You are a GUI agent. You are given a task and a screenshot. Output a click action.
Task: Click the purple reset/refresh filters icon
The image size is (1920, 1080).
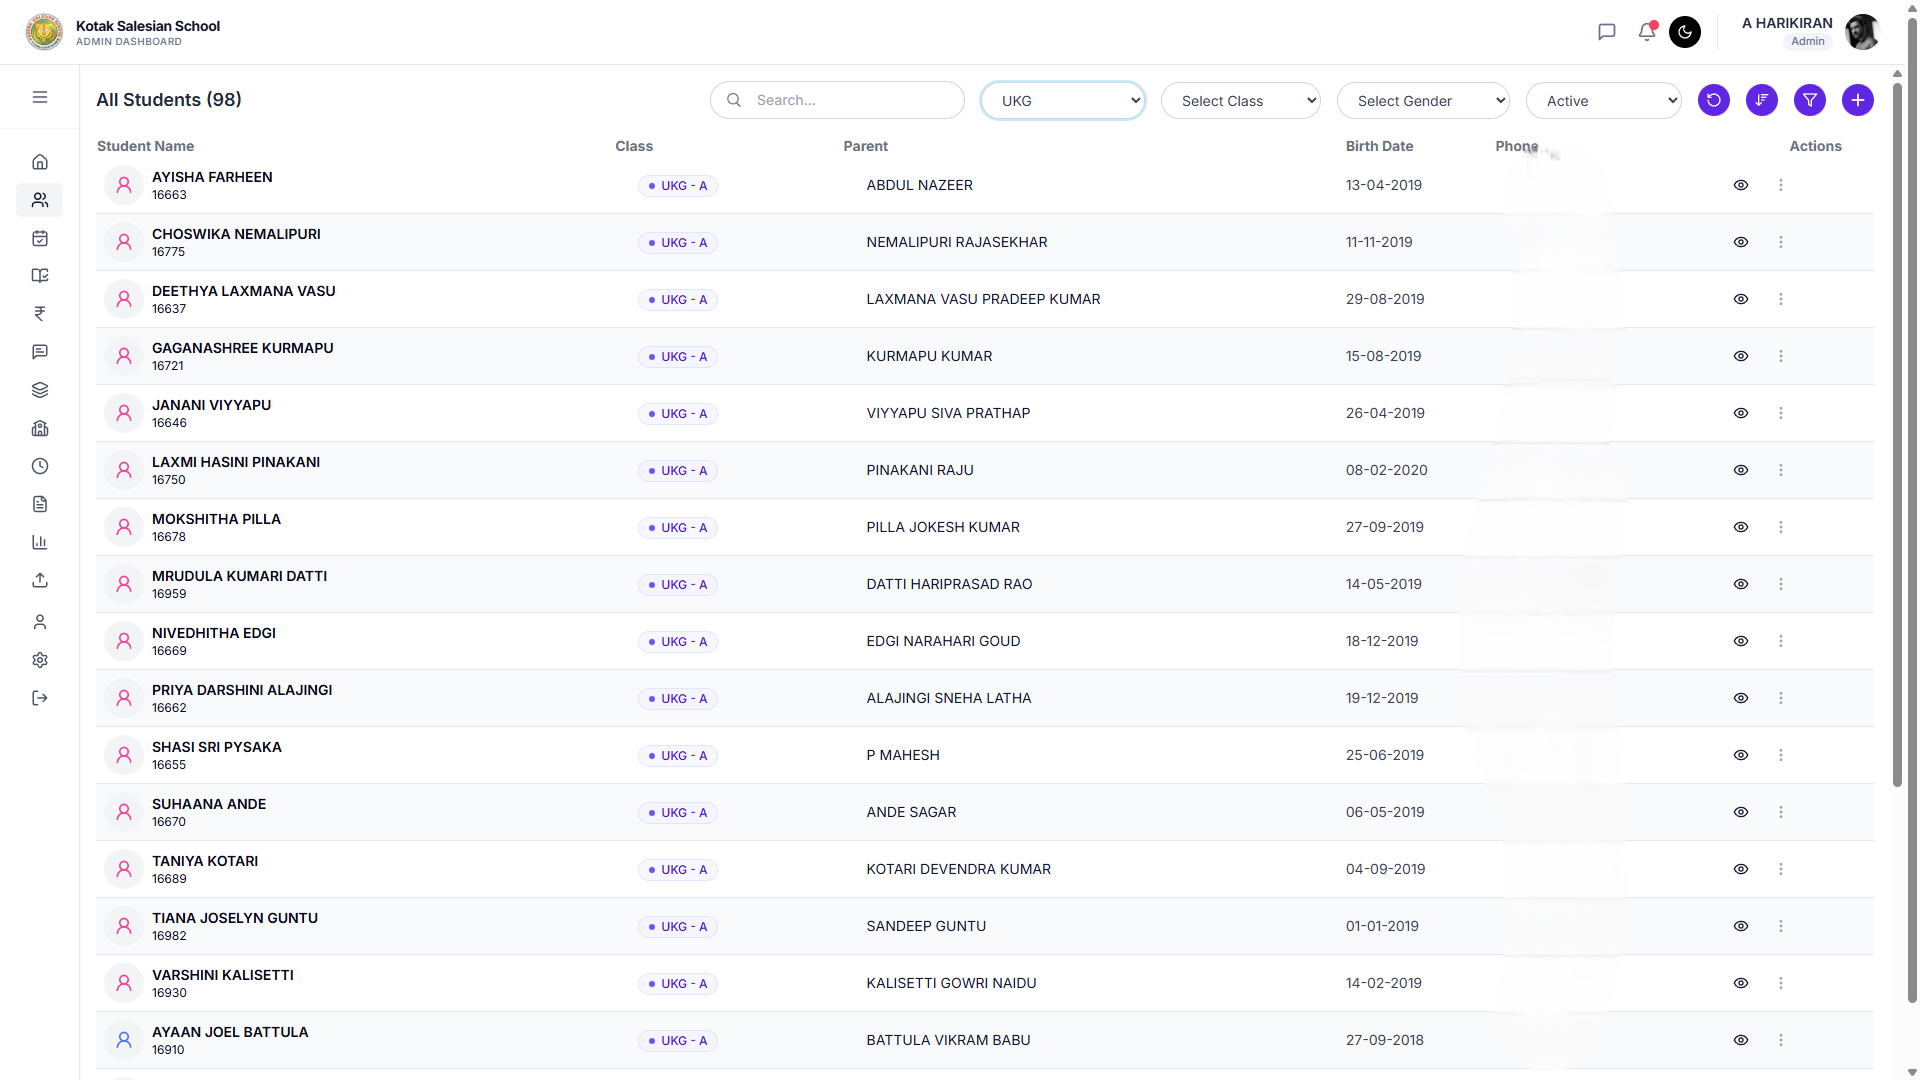coord(1713,100)
